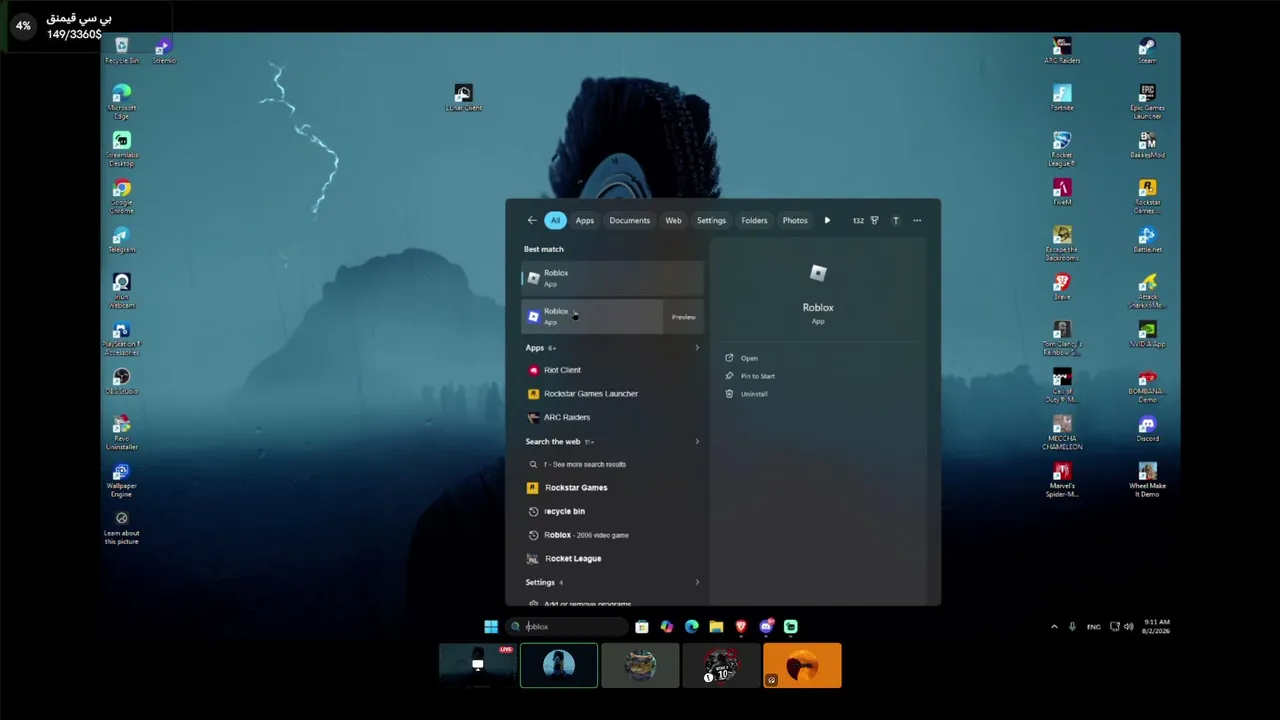Click the volume icon in system tray
Viewport: 1280px width, 720px height.
point(1129,627)
